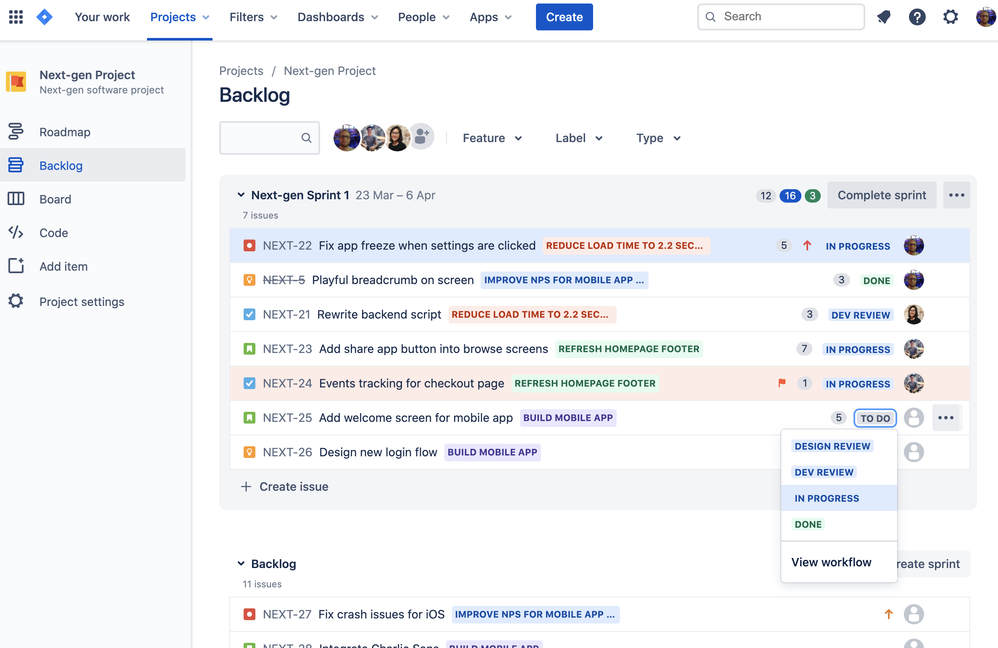Click the unassigned avatar on NEXT-25

(x=914, y=418)
